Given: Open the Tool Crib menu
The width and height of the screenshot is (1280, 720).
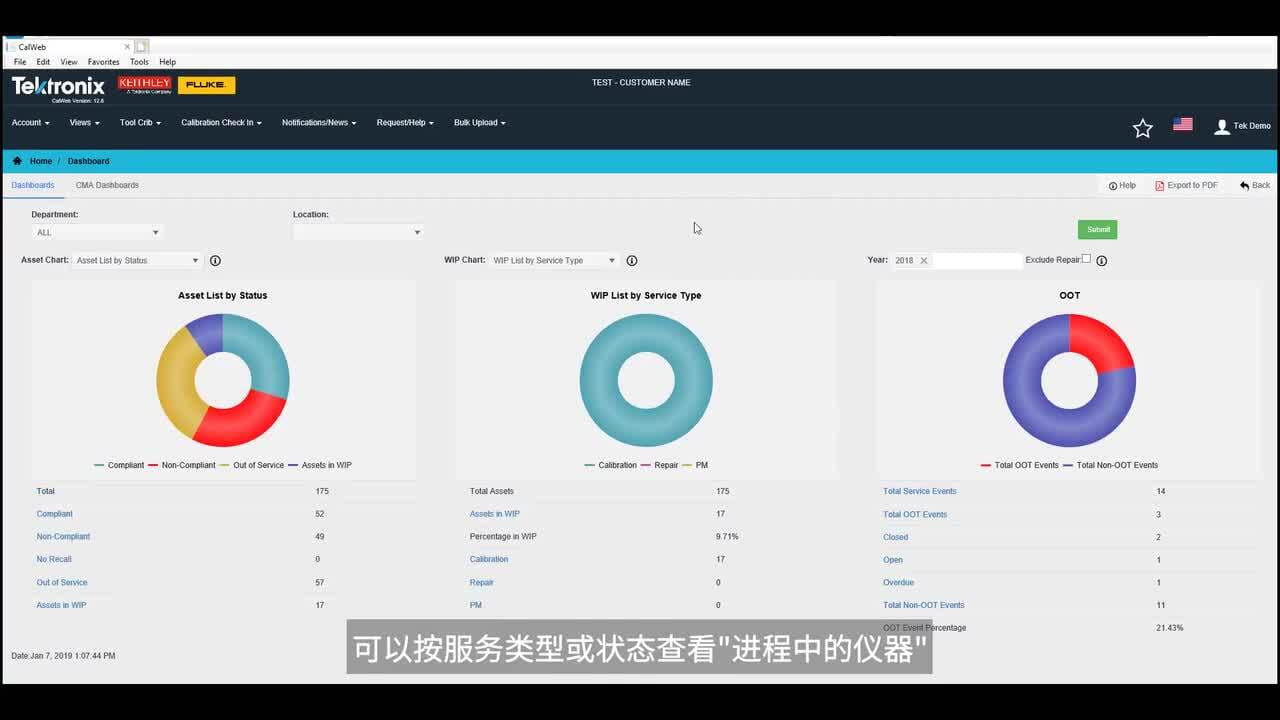Looking at the screenshot, I should (x=139, y=122).
